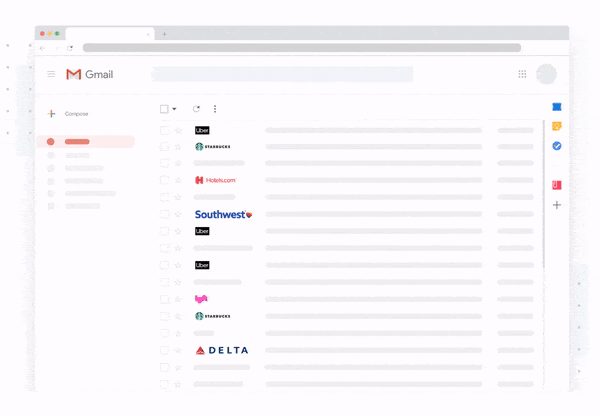
Task: Open the Google apps grid
Action: 522,74
